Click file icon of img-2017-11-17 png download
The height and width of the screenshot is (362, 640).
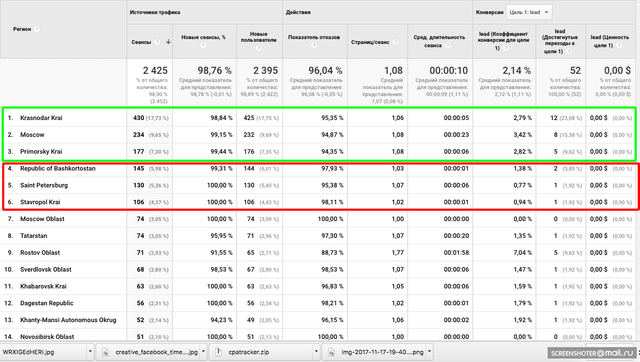(331, 352)
